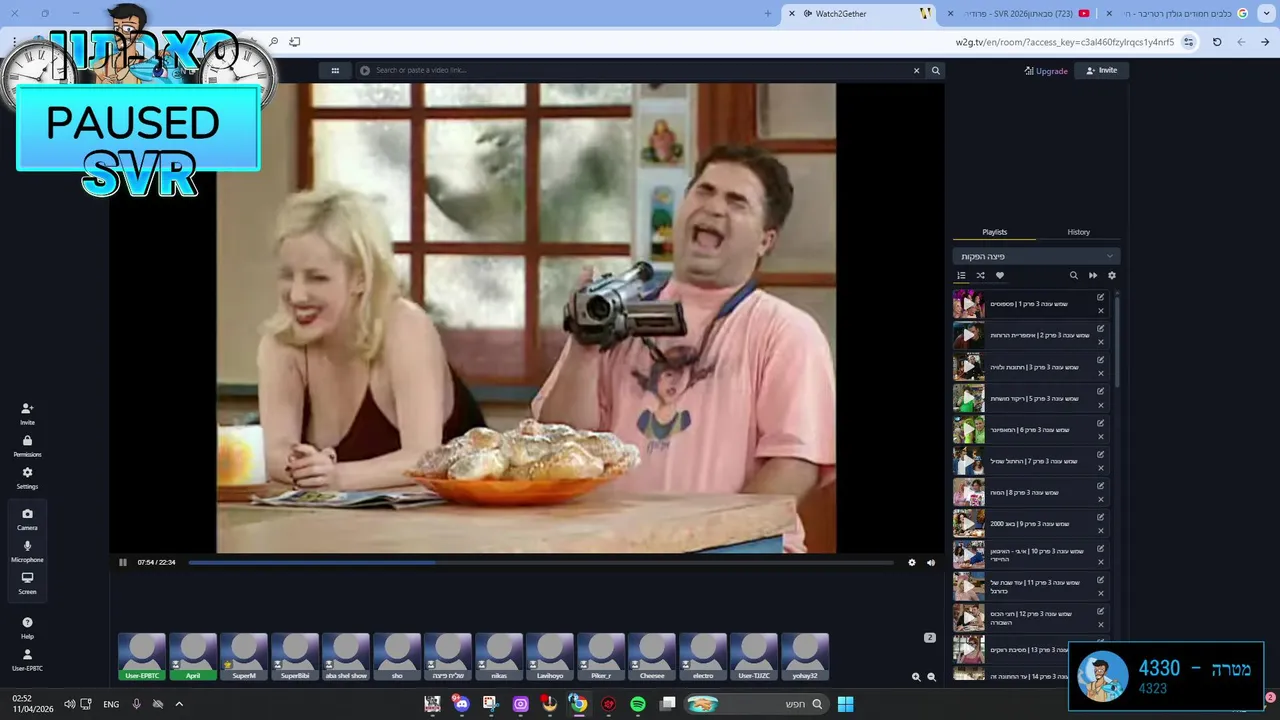This screenshot has height=720, width=1280.
Task: Open Settings gear in left sidebar
Action: point(27,478)
